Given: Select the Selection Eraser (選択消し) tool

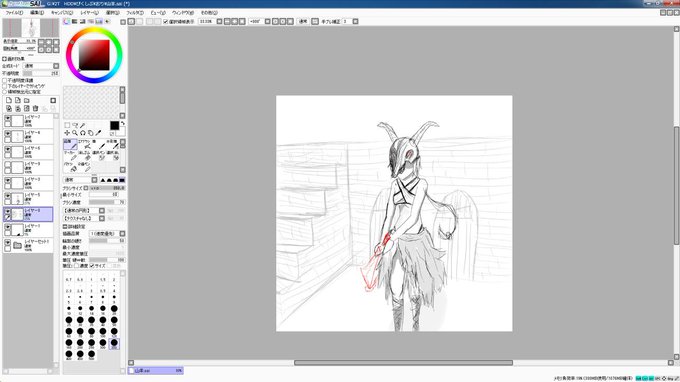Looking at the screenshot, I should pyautogui.click(x=112, y=156).
